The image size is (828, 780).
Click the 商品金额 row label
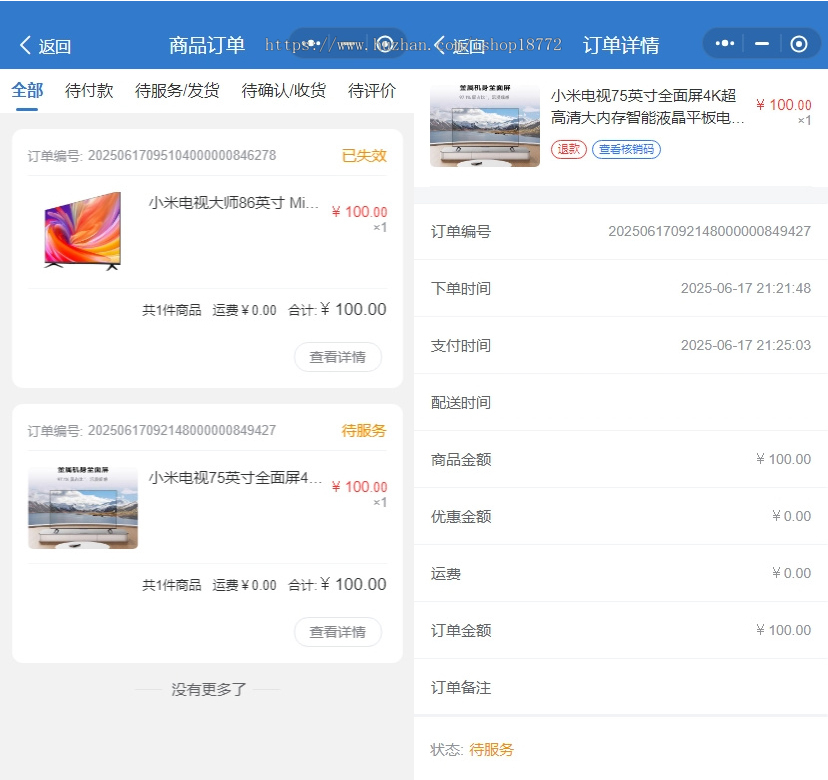(461, 459)
